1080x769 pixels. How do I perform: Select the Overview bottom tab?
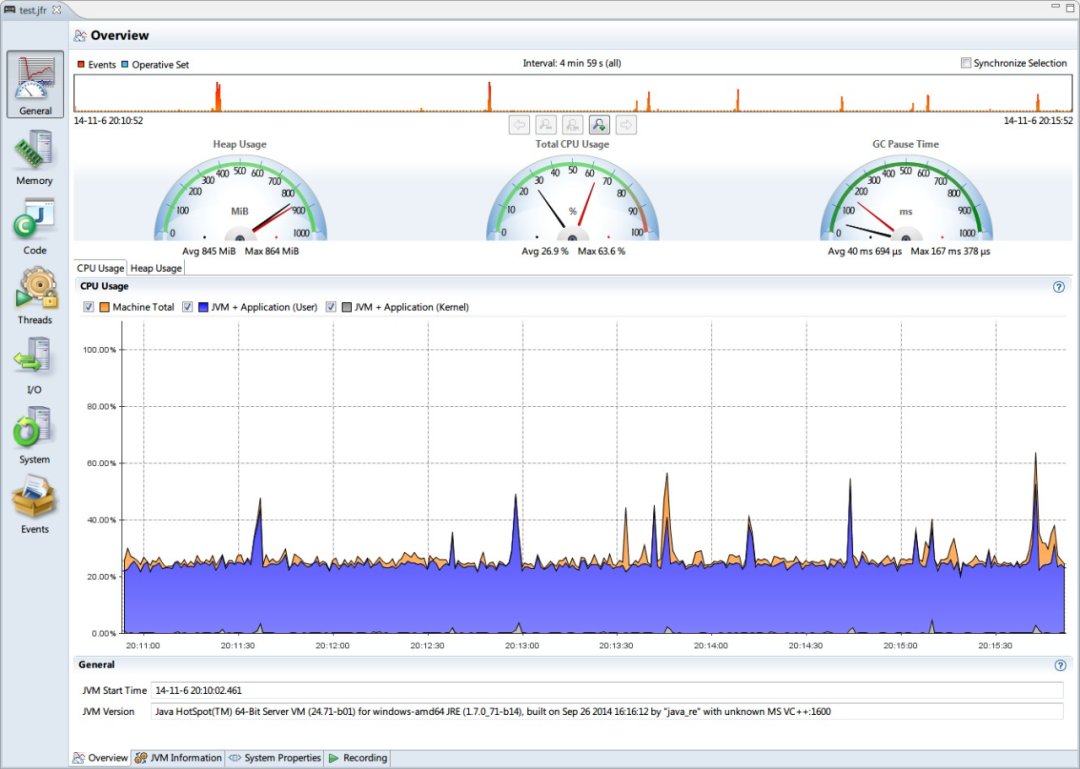(x=101, y=758)
